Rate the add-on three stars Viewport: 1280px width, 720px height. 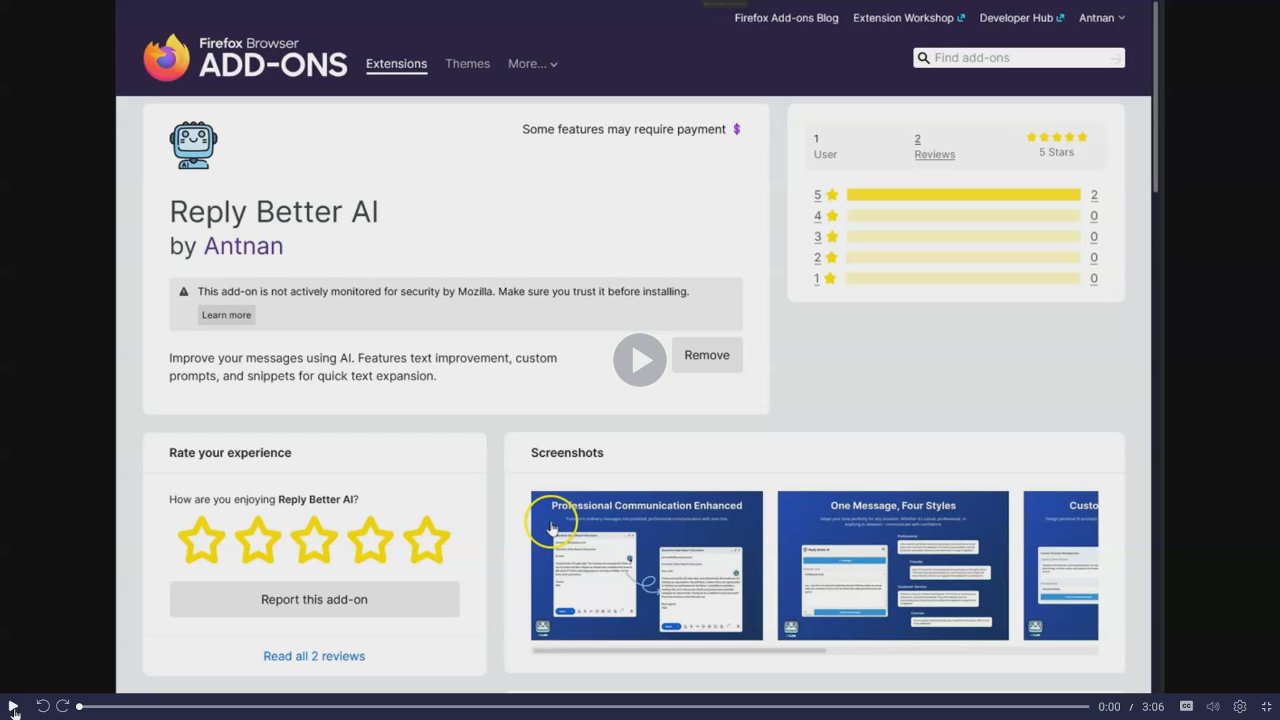coord(314,540)
